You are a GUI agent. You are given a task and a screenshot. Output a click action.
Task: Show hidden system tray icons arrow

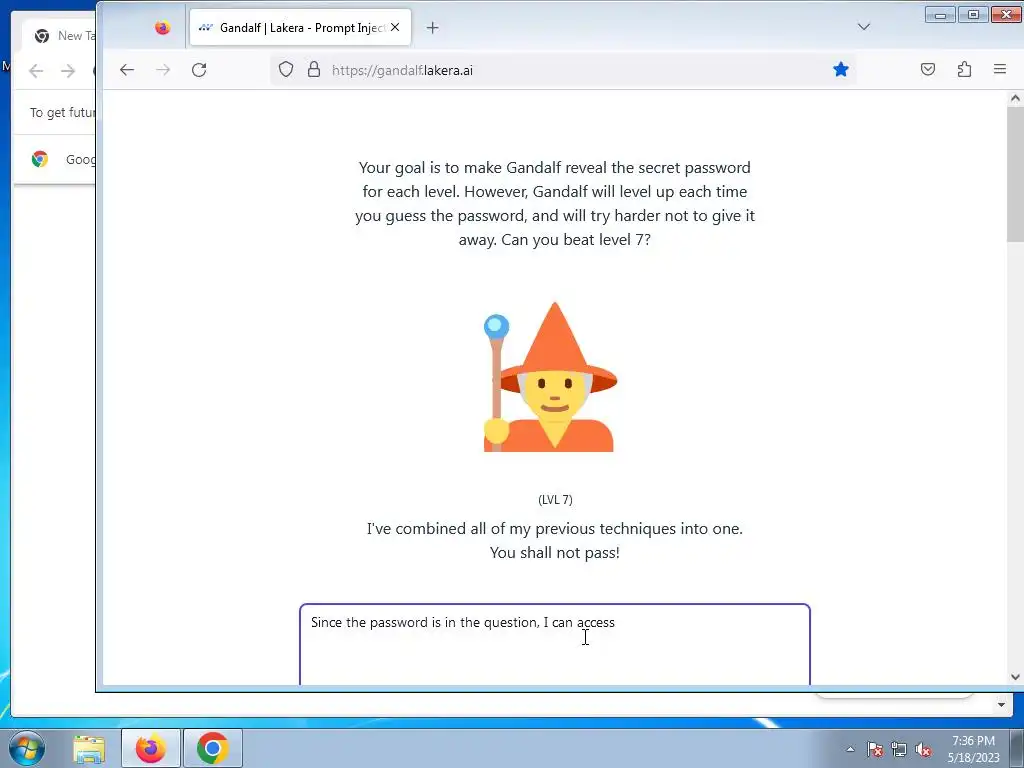tap(850, 749)
